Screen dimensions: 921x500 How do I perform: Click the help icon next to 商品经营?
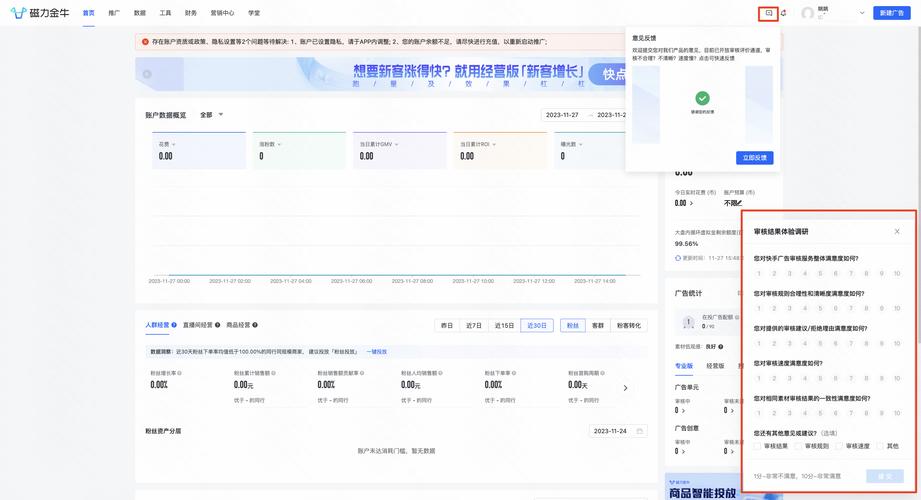tap(255, 325)
